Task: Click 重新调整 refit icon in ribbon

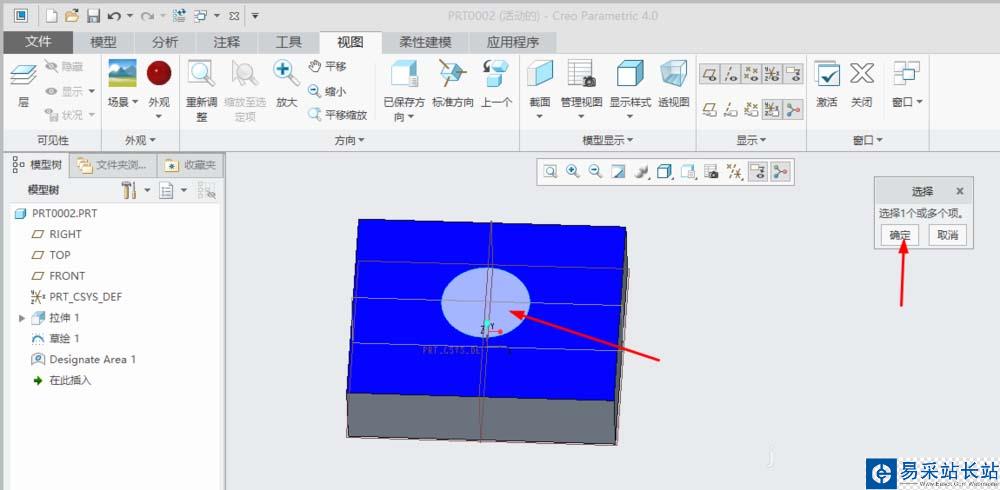Action: point(202,74)
